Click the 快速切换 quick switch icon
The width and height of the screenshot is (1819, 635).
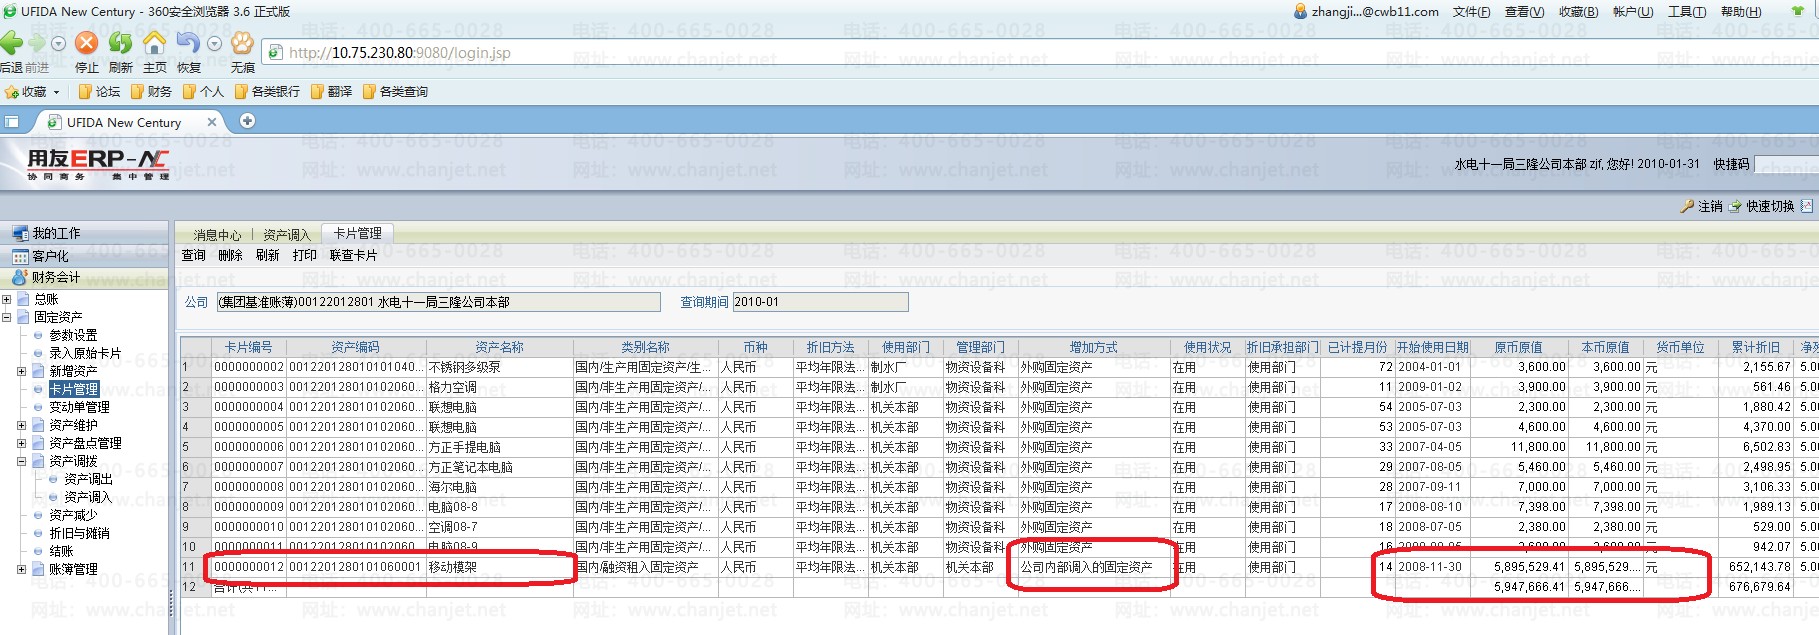[1735, 206]
